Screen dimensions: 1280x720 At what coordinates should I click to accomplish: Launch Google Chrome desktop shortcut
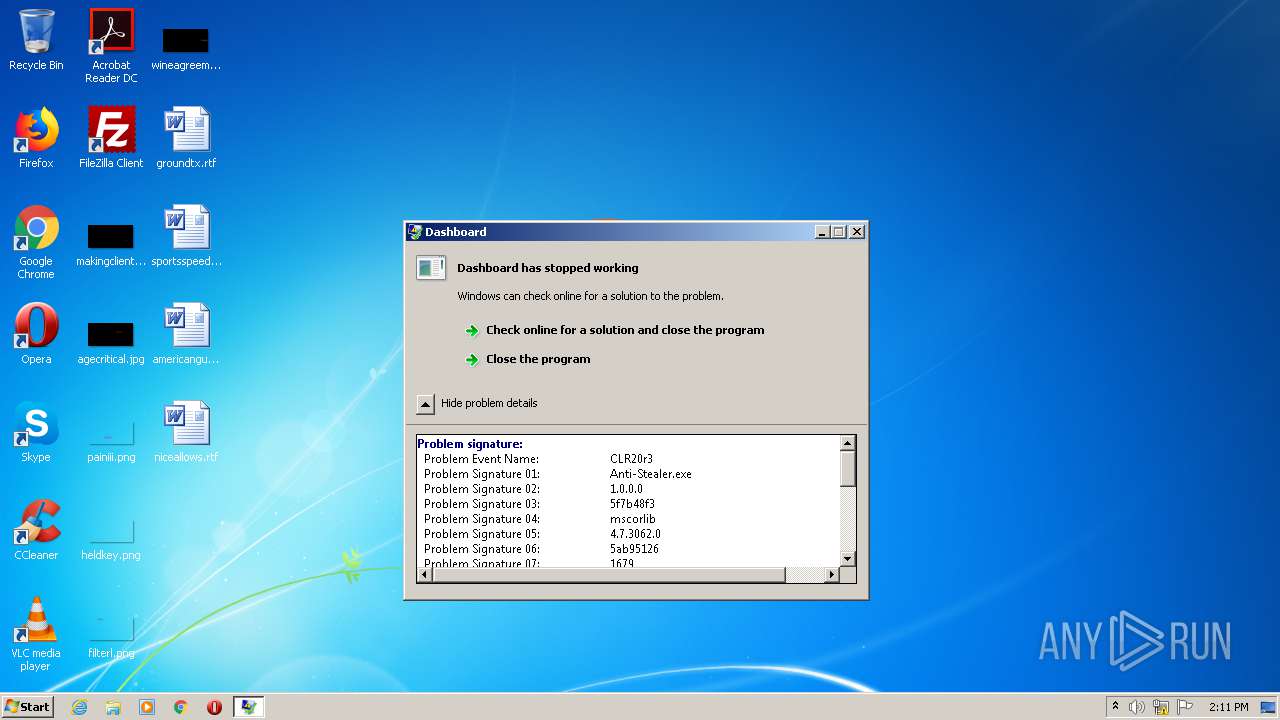coord(36,242)
